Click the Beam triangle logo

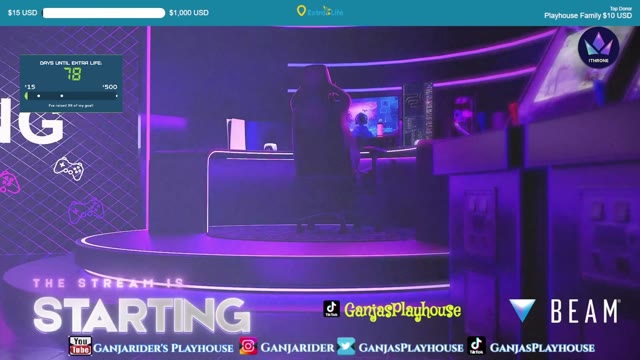point(522,310)
